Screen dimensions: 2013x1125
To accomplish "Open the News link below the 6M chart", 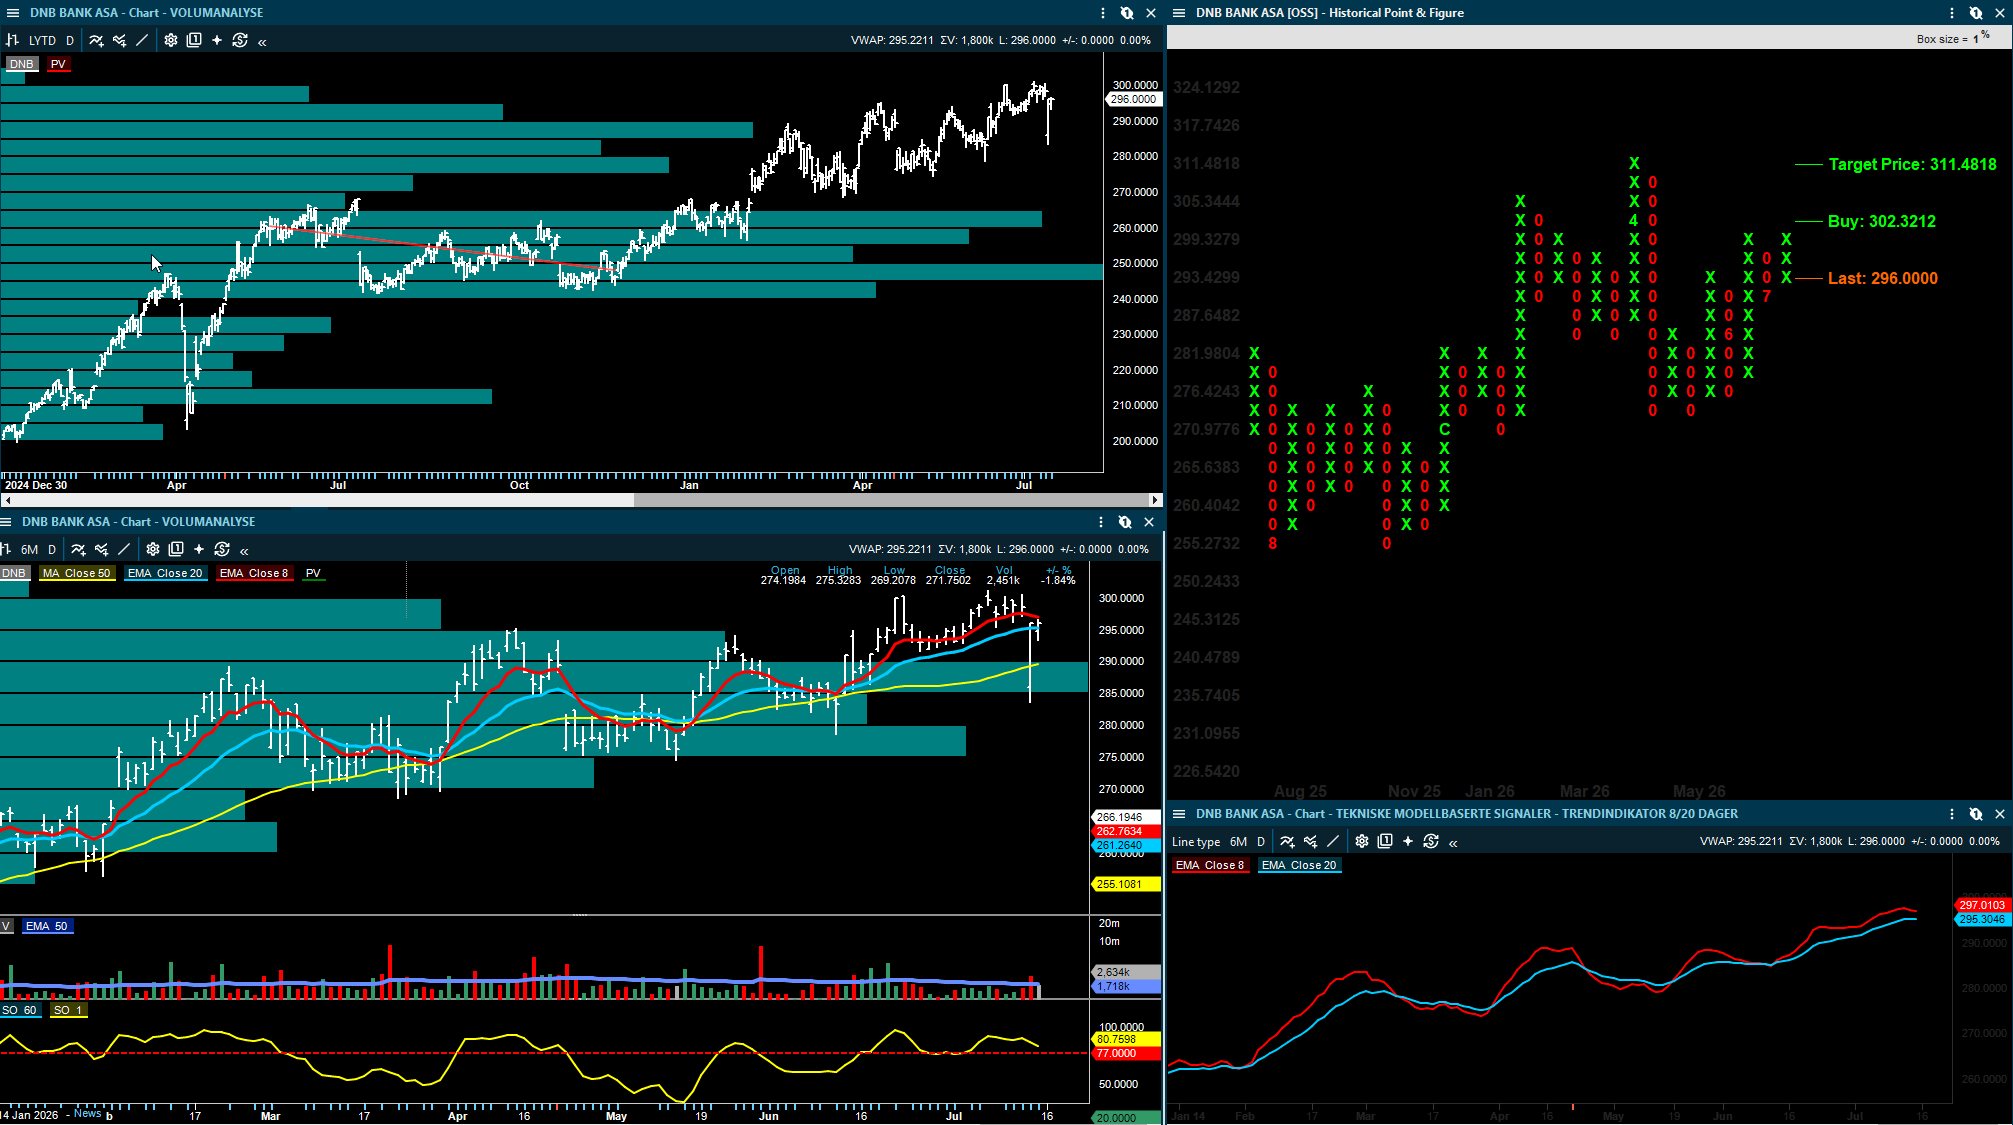I will tap(87, 1113).
